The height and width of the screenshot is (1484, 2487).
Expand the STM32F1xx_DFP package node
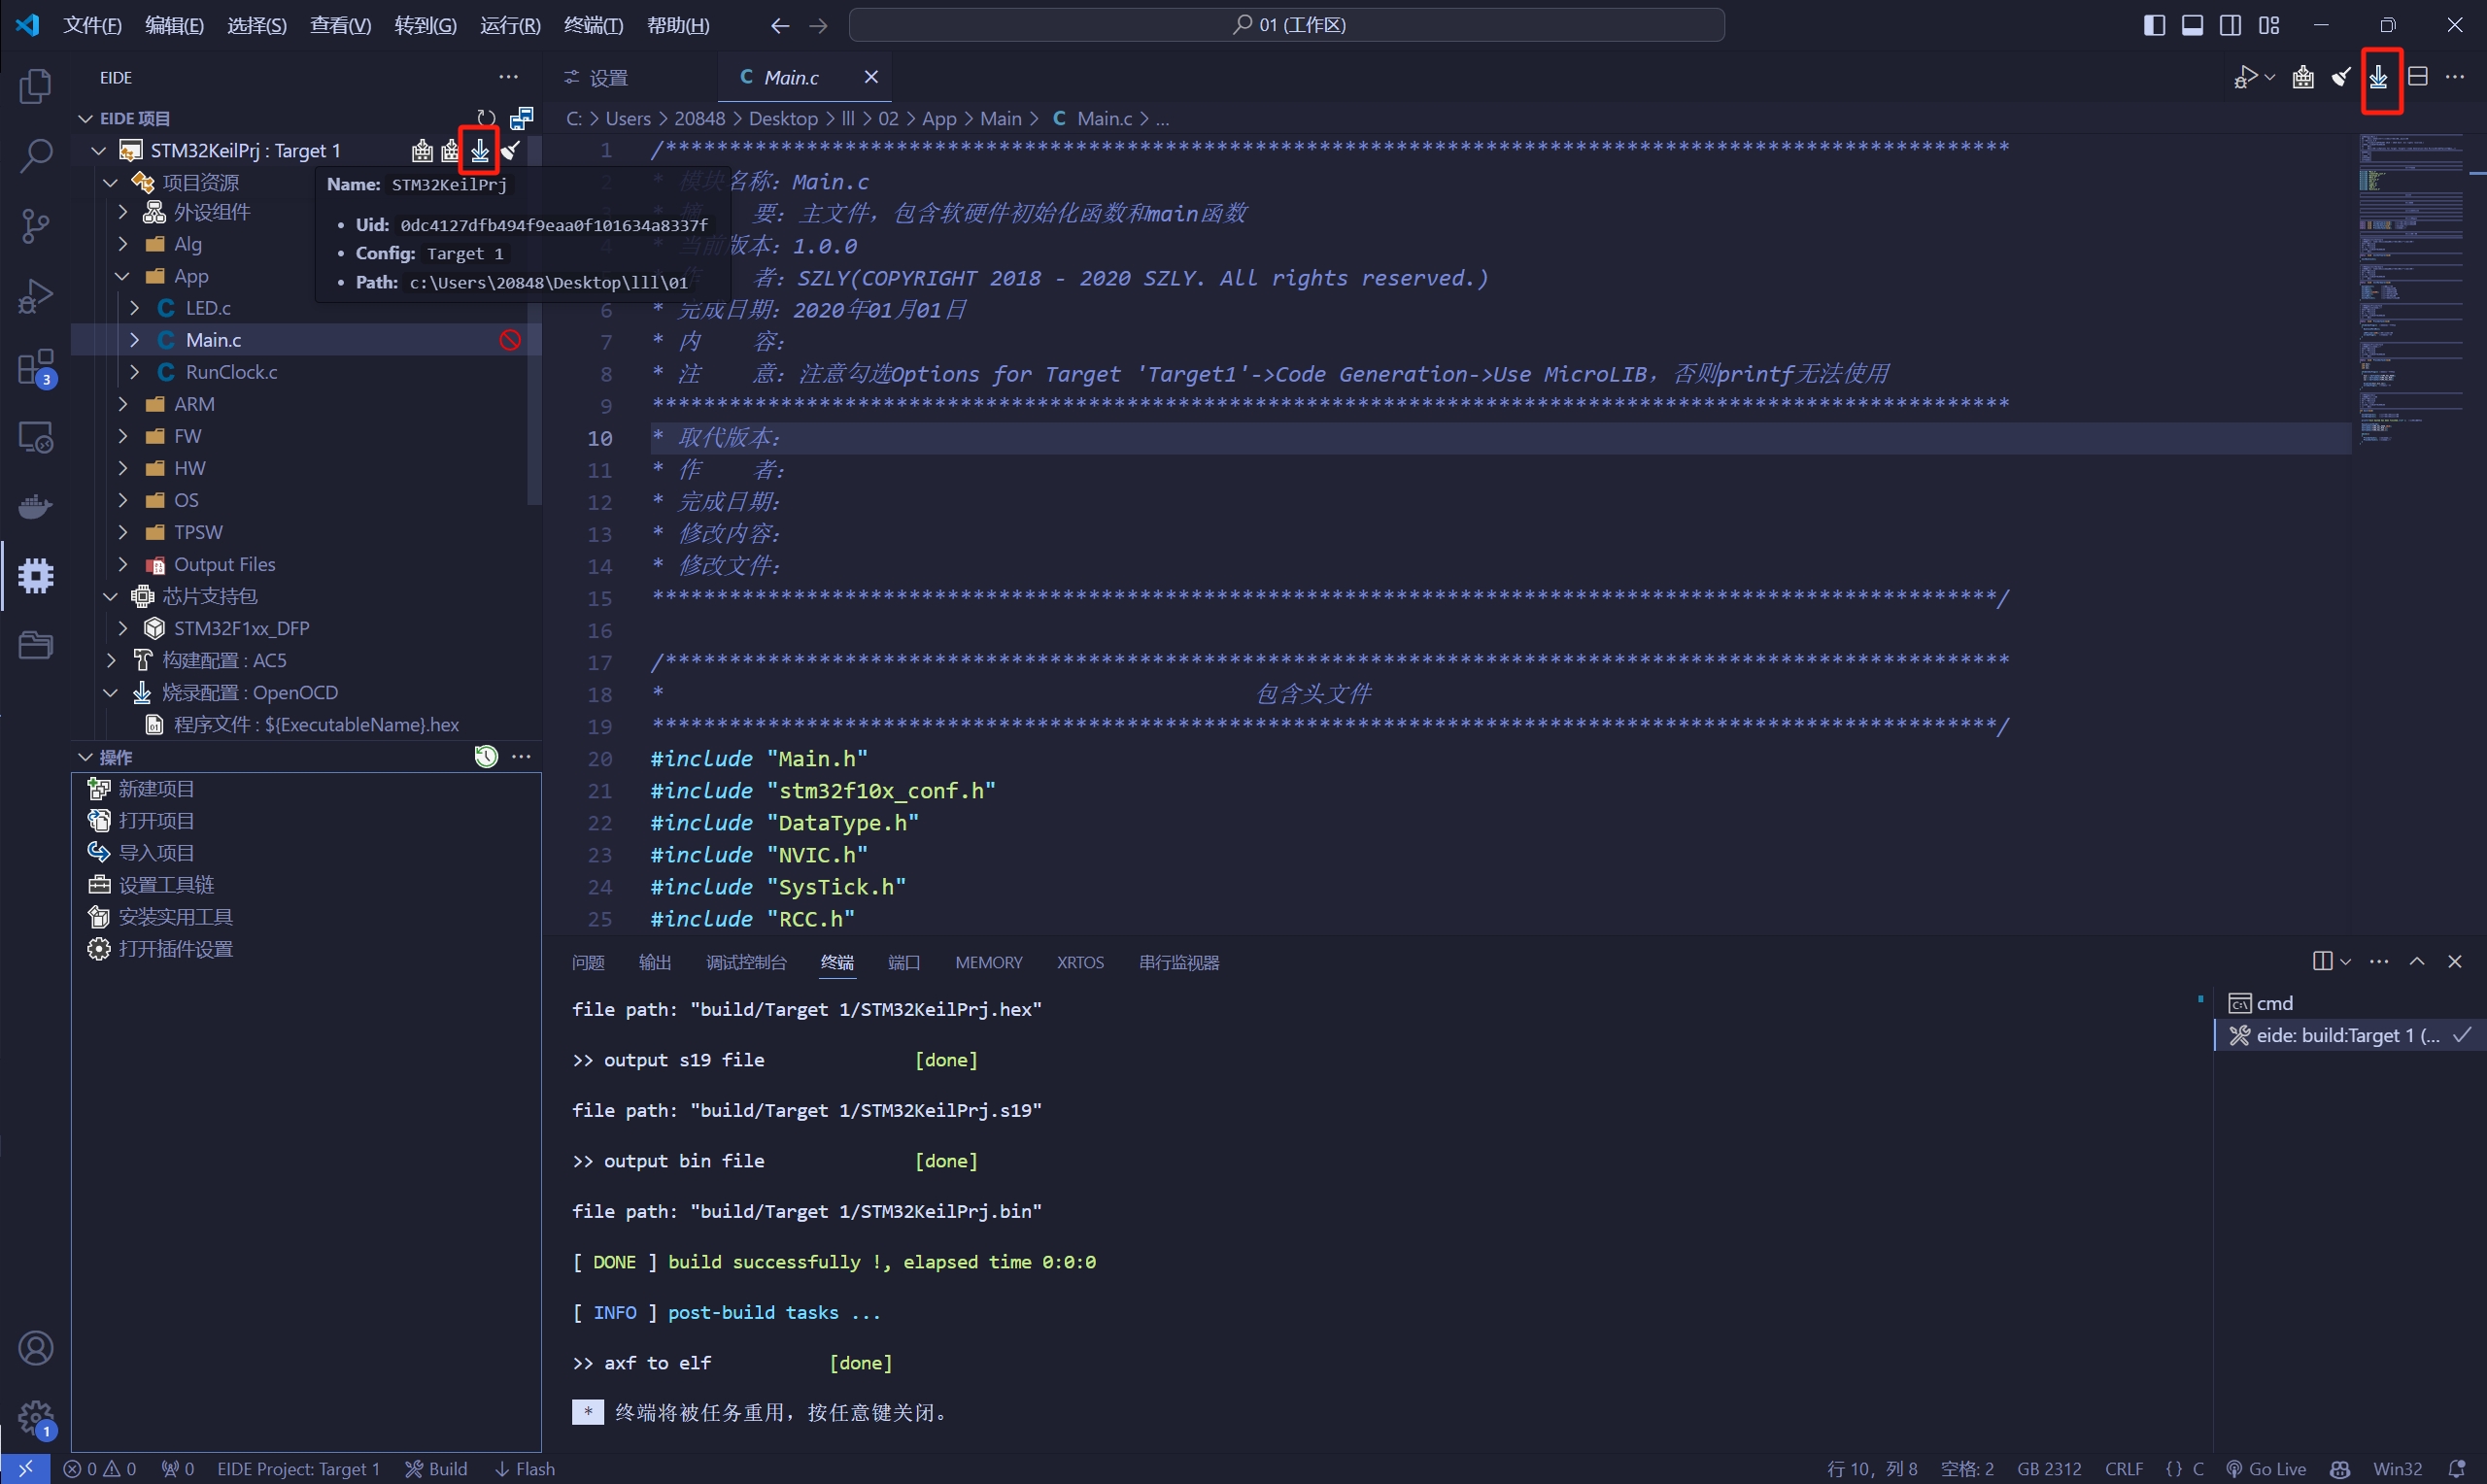pos(123,628)
